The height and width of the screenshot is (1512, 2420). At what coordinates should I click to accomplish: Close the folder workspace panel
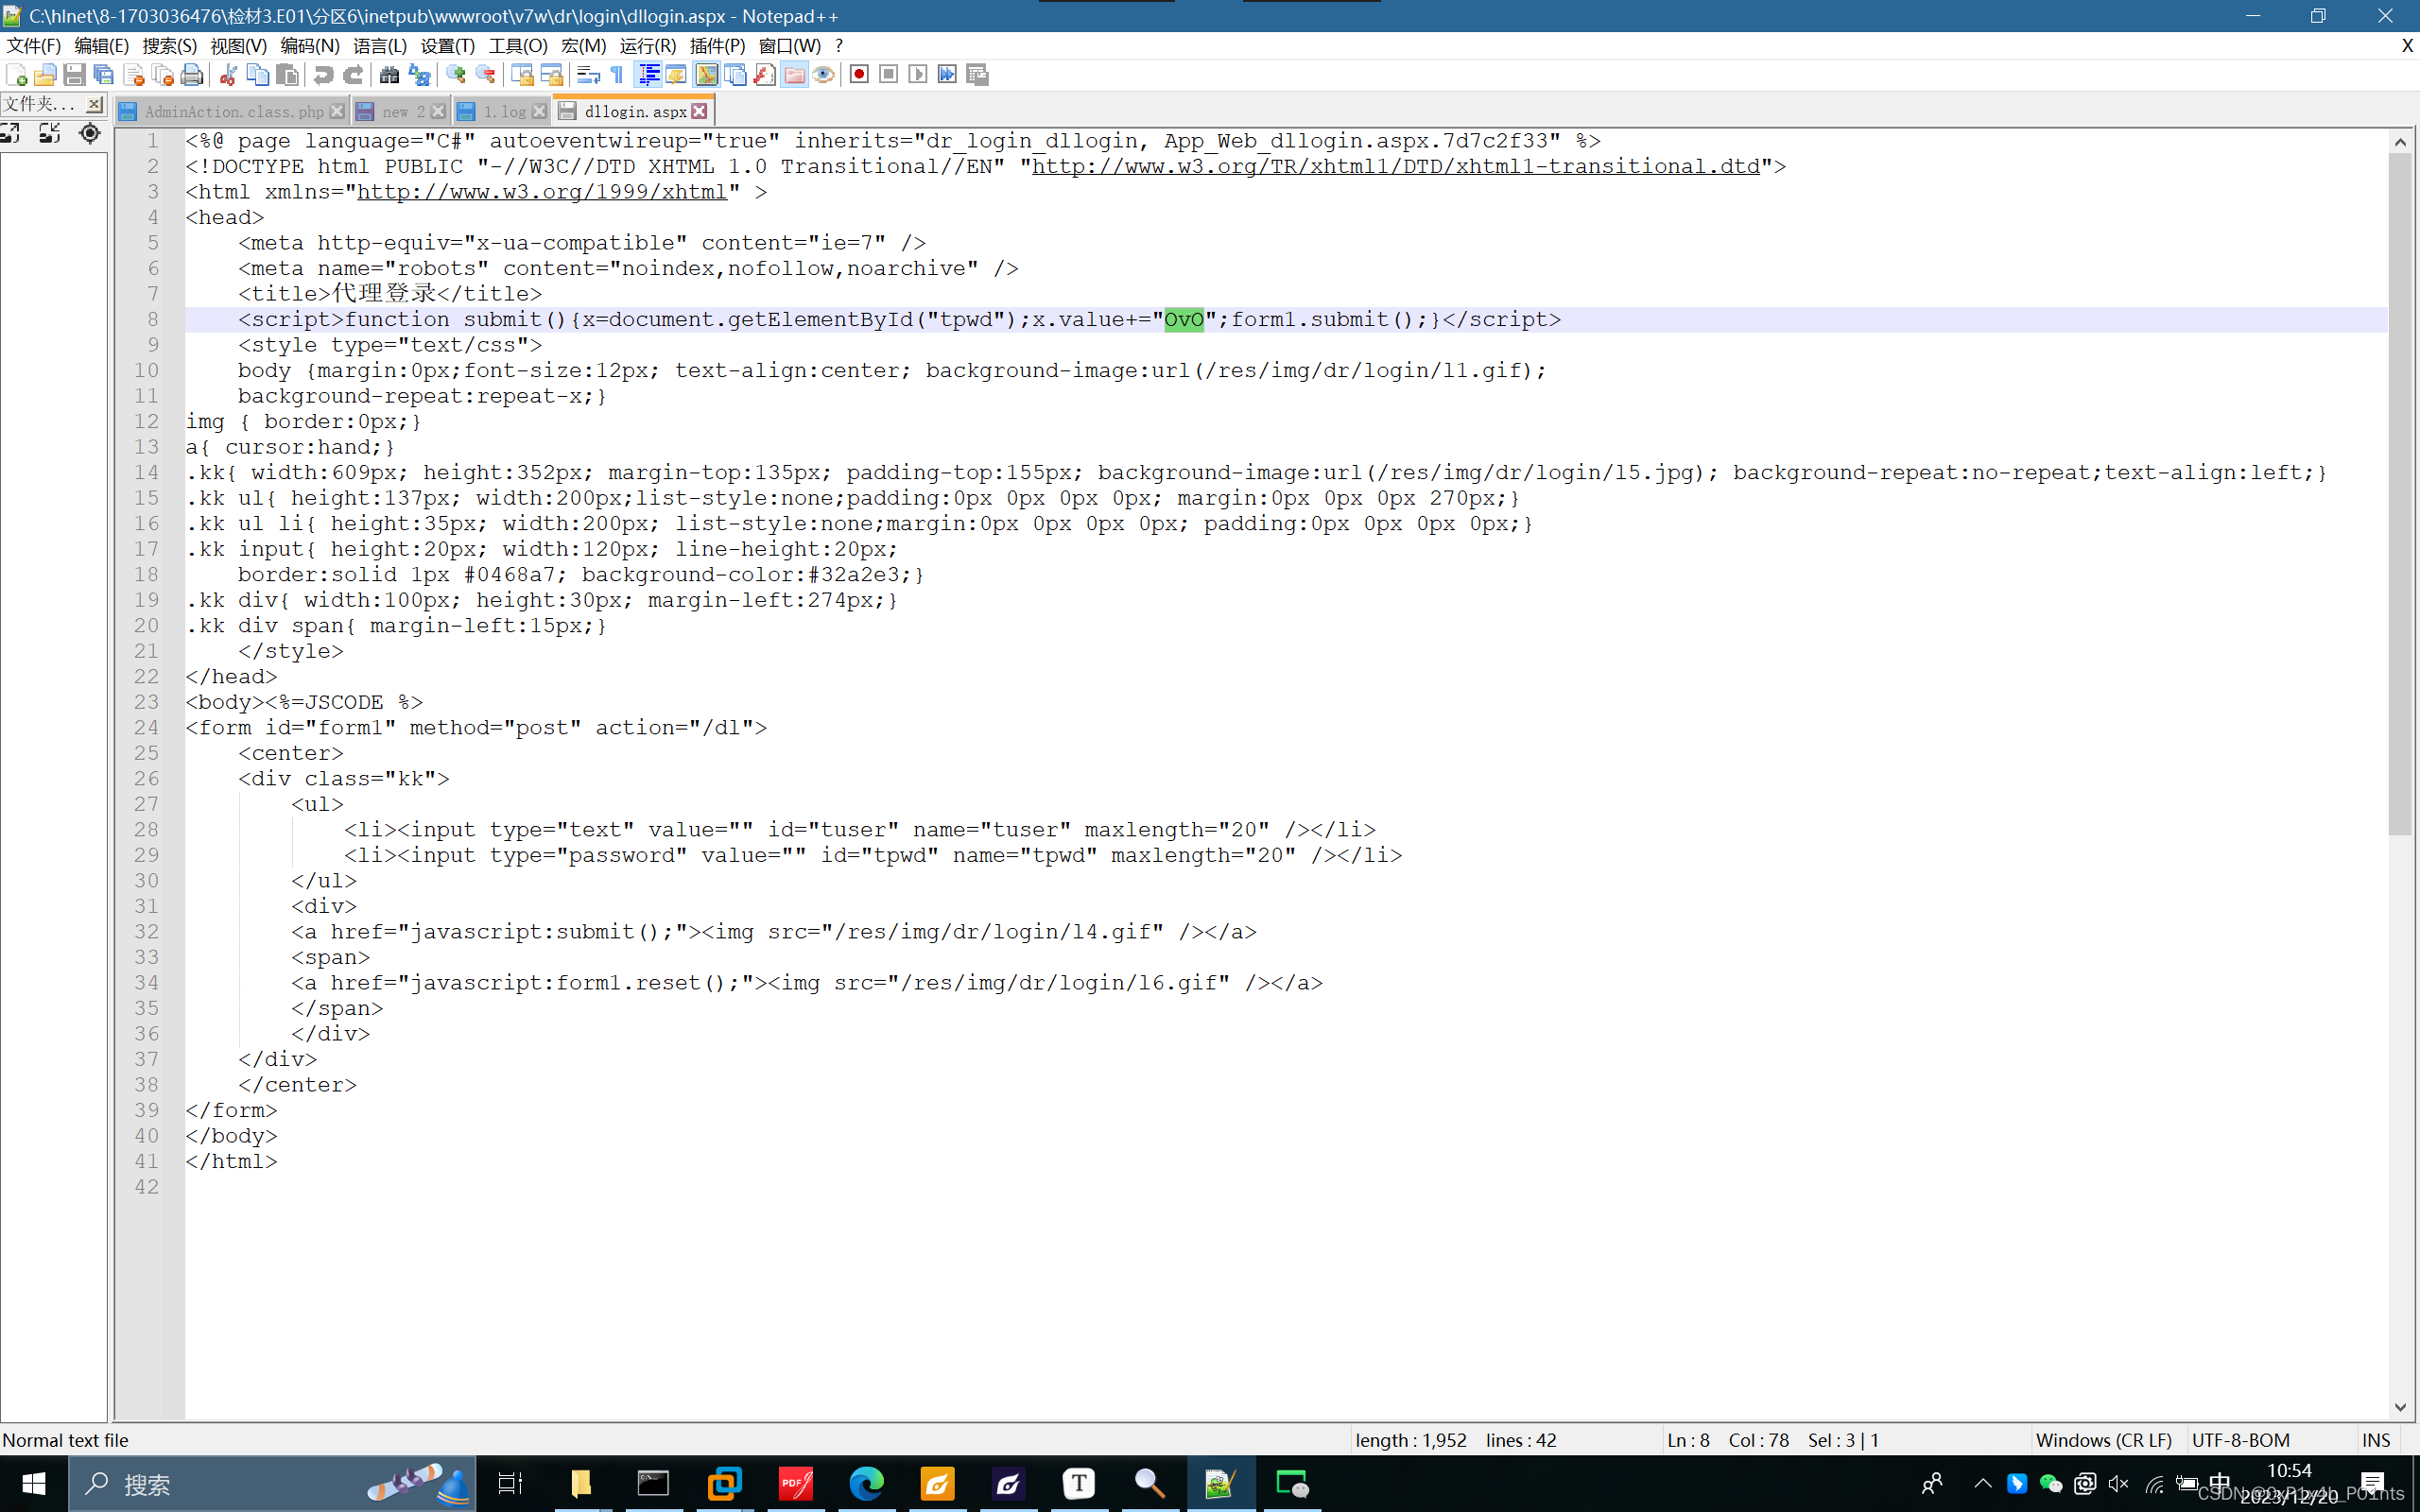(x=94, y=104)
